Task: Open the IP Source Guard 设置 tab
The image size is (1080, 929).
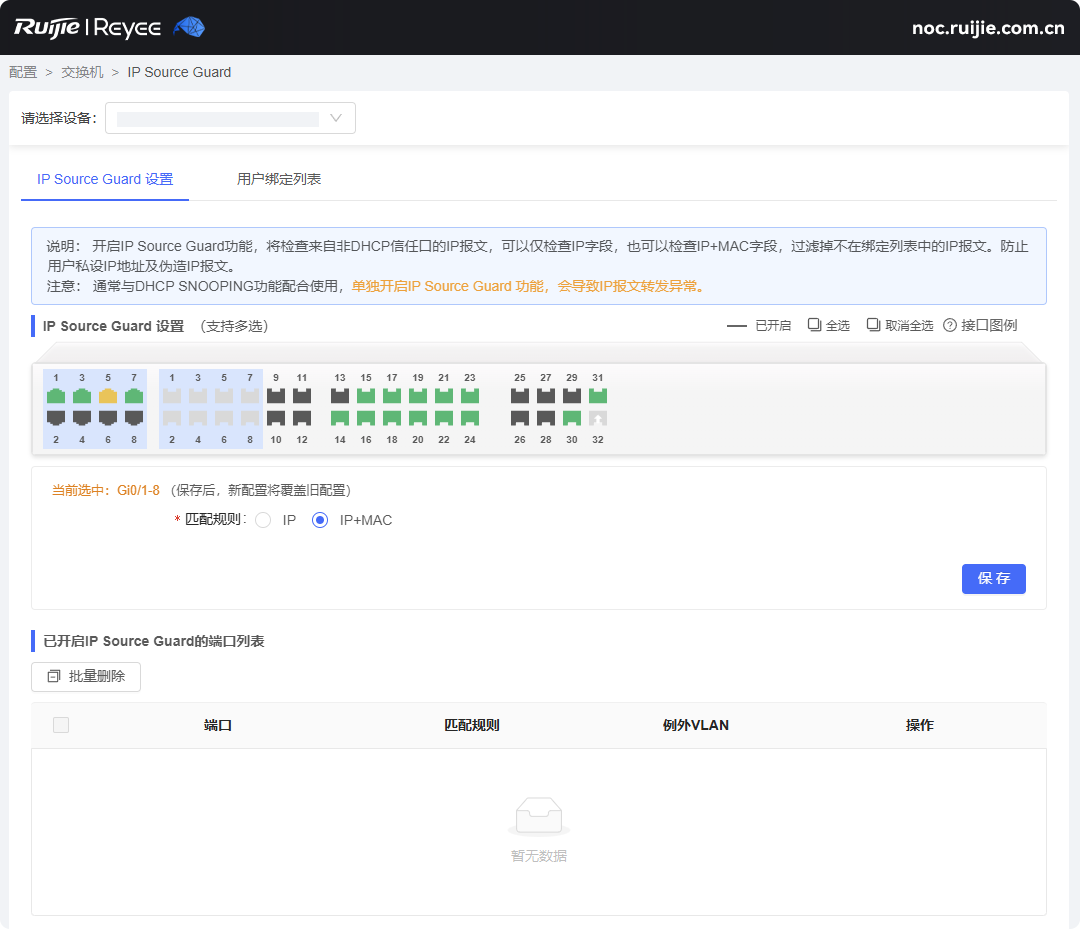Action: [105, 180]
